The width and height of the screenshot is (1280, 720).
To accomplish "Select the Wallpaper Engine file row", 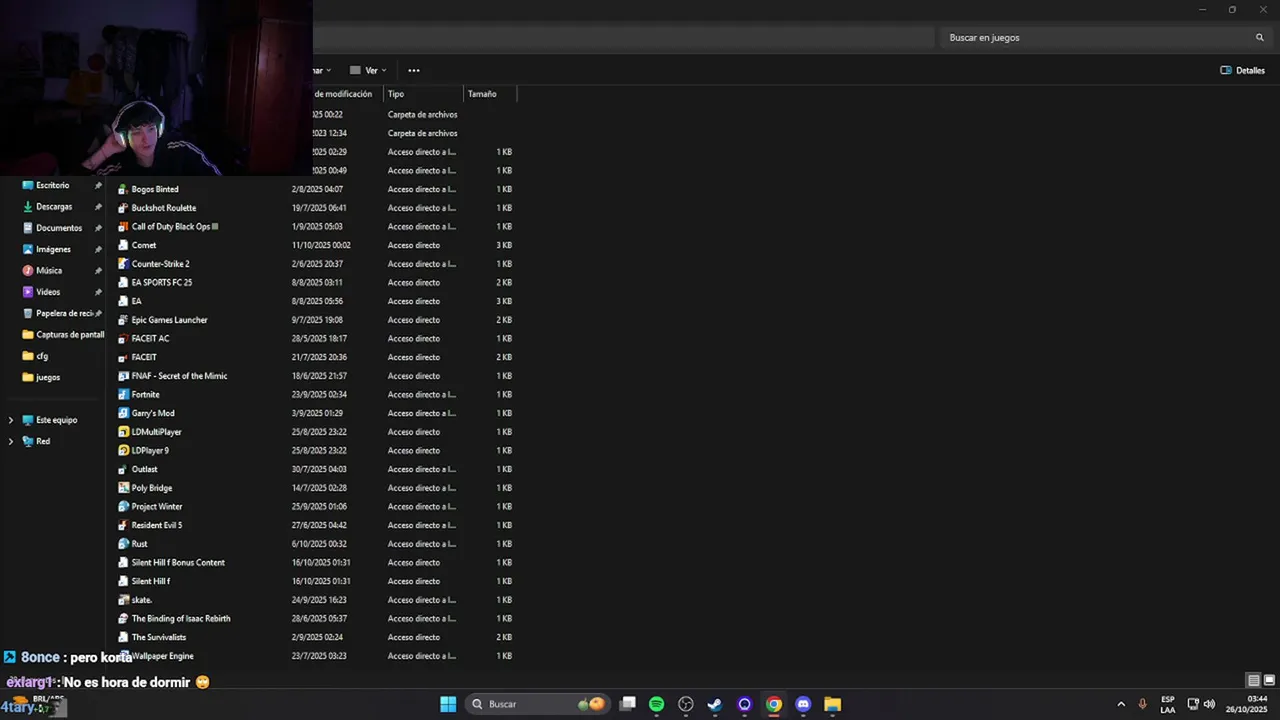I will (315, 656).
